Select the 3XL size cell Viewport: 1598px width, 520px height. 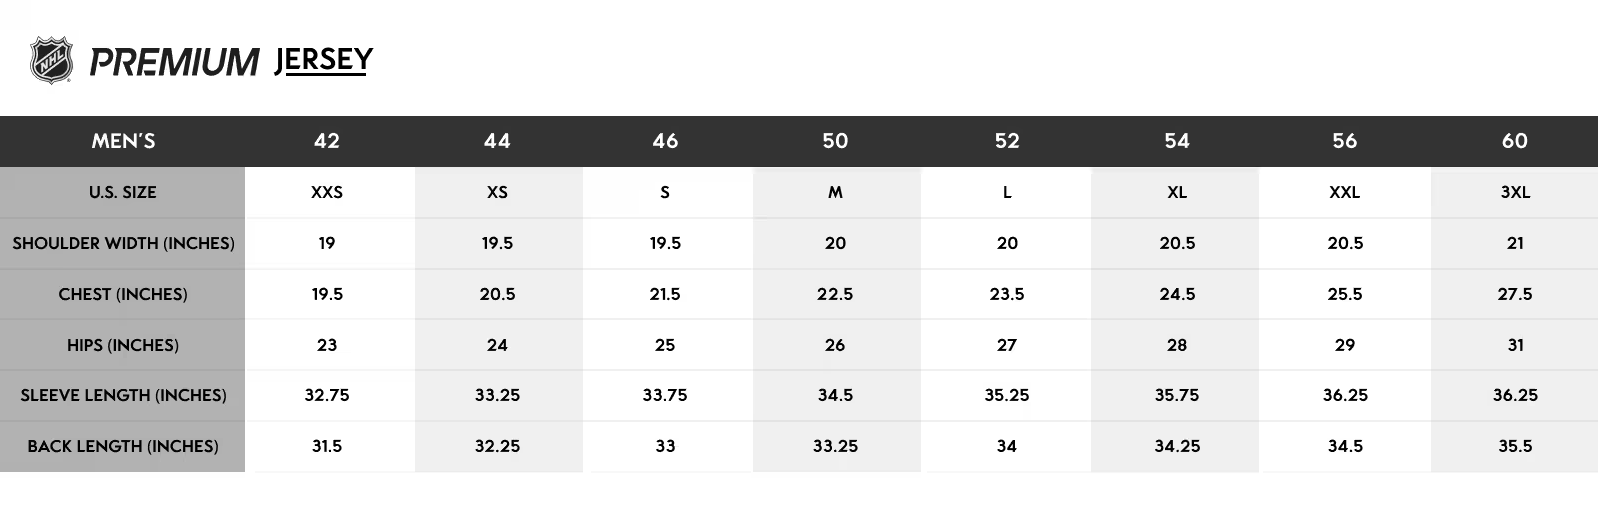click(1515, 192)
